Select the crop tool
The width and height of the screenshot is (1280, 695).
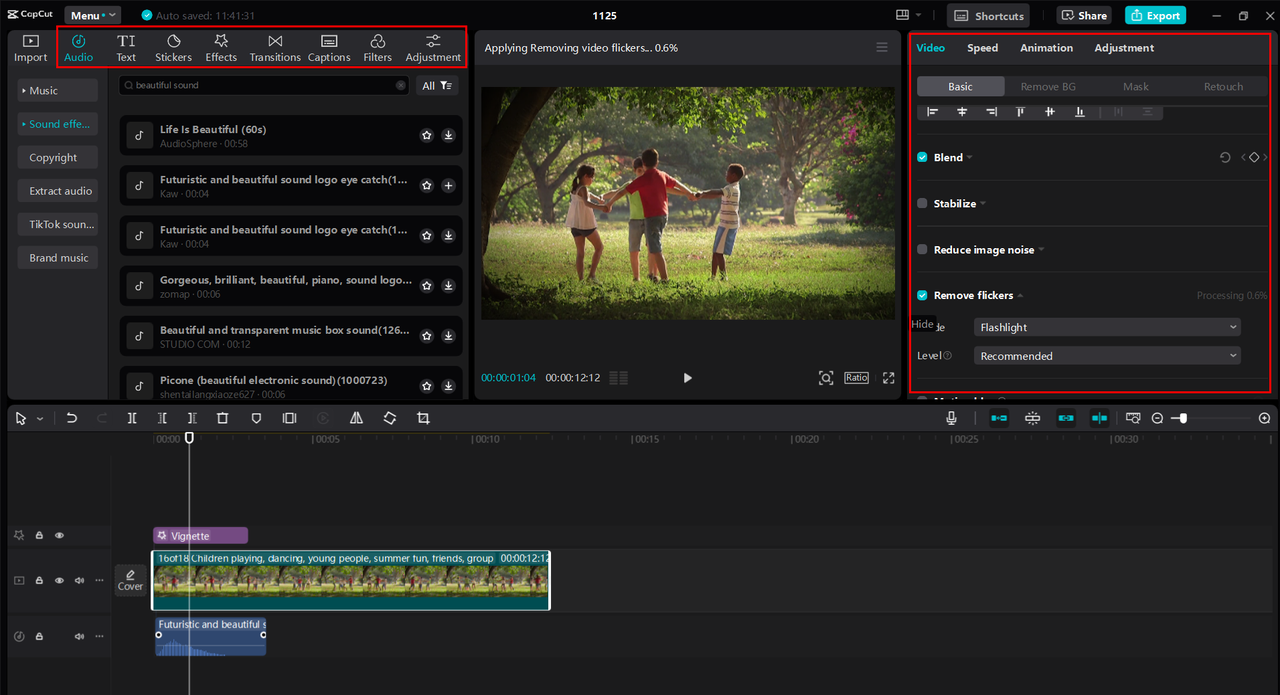(x=423, y=418)
